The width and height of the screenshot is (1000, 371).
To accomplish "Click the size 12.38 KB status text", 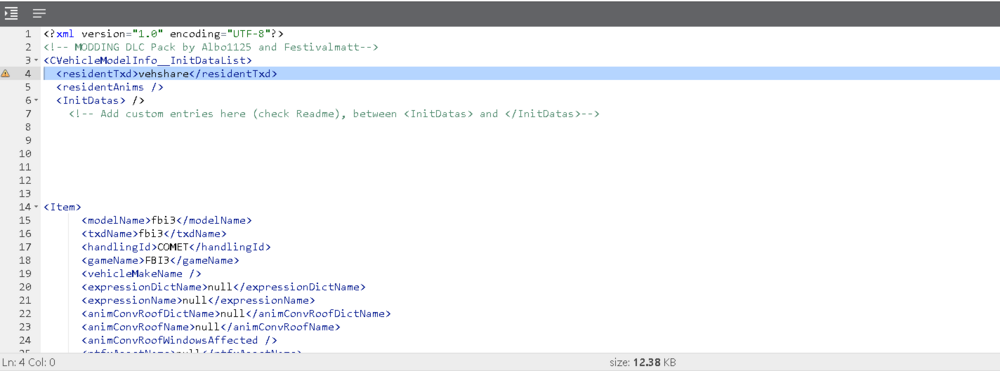I will click(x=643, y=363).
